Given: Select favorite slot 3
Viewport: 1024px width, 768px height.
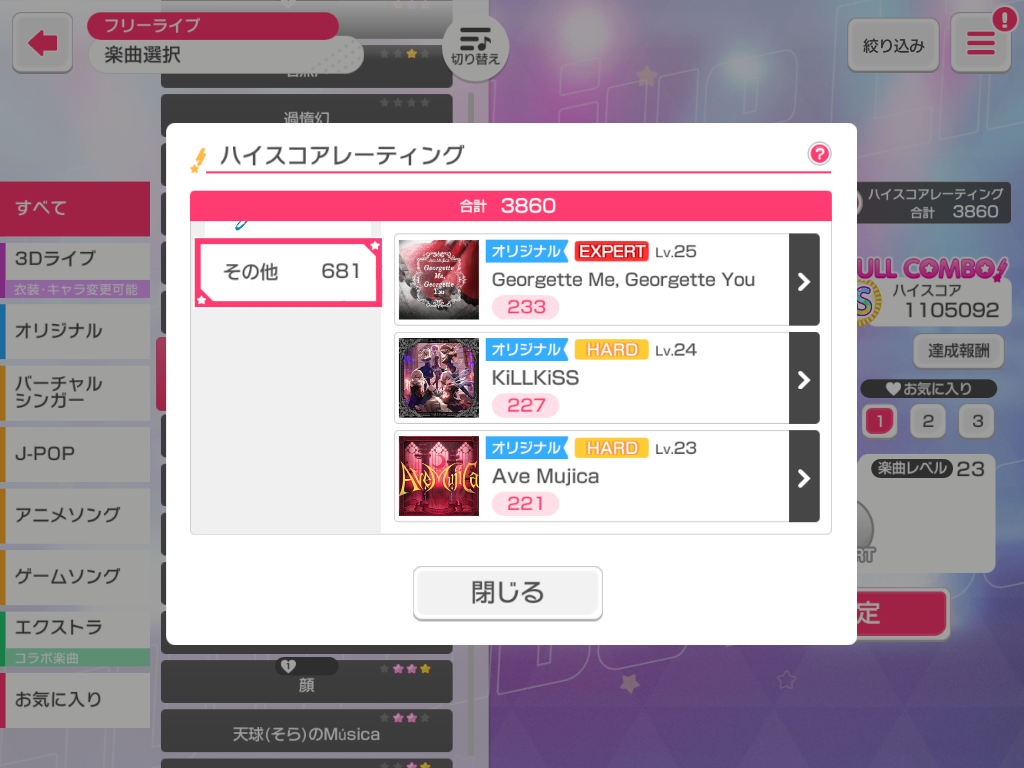Looking at the screenshot, I should (977, 421).
